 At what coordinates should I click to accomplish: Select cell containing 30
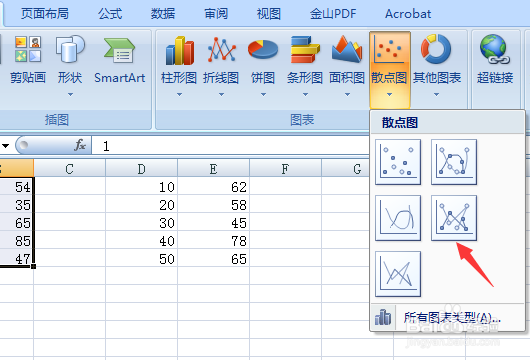[142, 222]
